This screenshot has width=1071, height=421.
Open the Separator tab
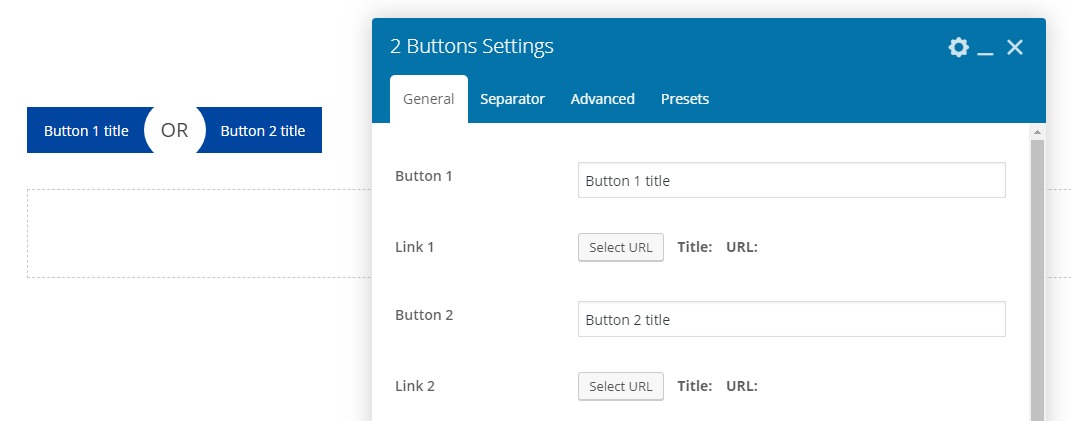point(512,99)
